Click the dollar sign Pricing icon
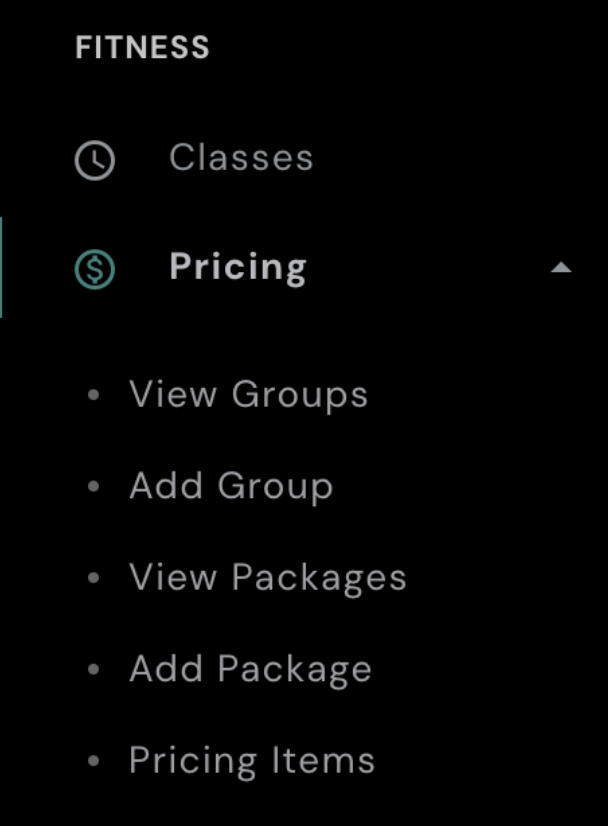 click(x=95, y=269)
